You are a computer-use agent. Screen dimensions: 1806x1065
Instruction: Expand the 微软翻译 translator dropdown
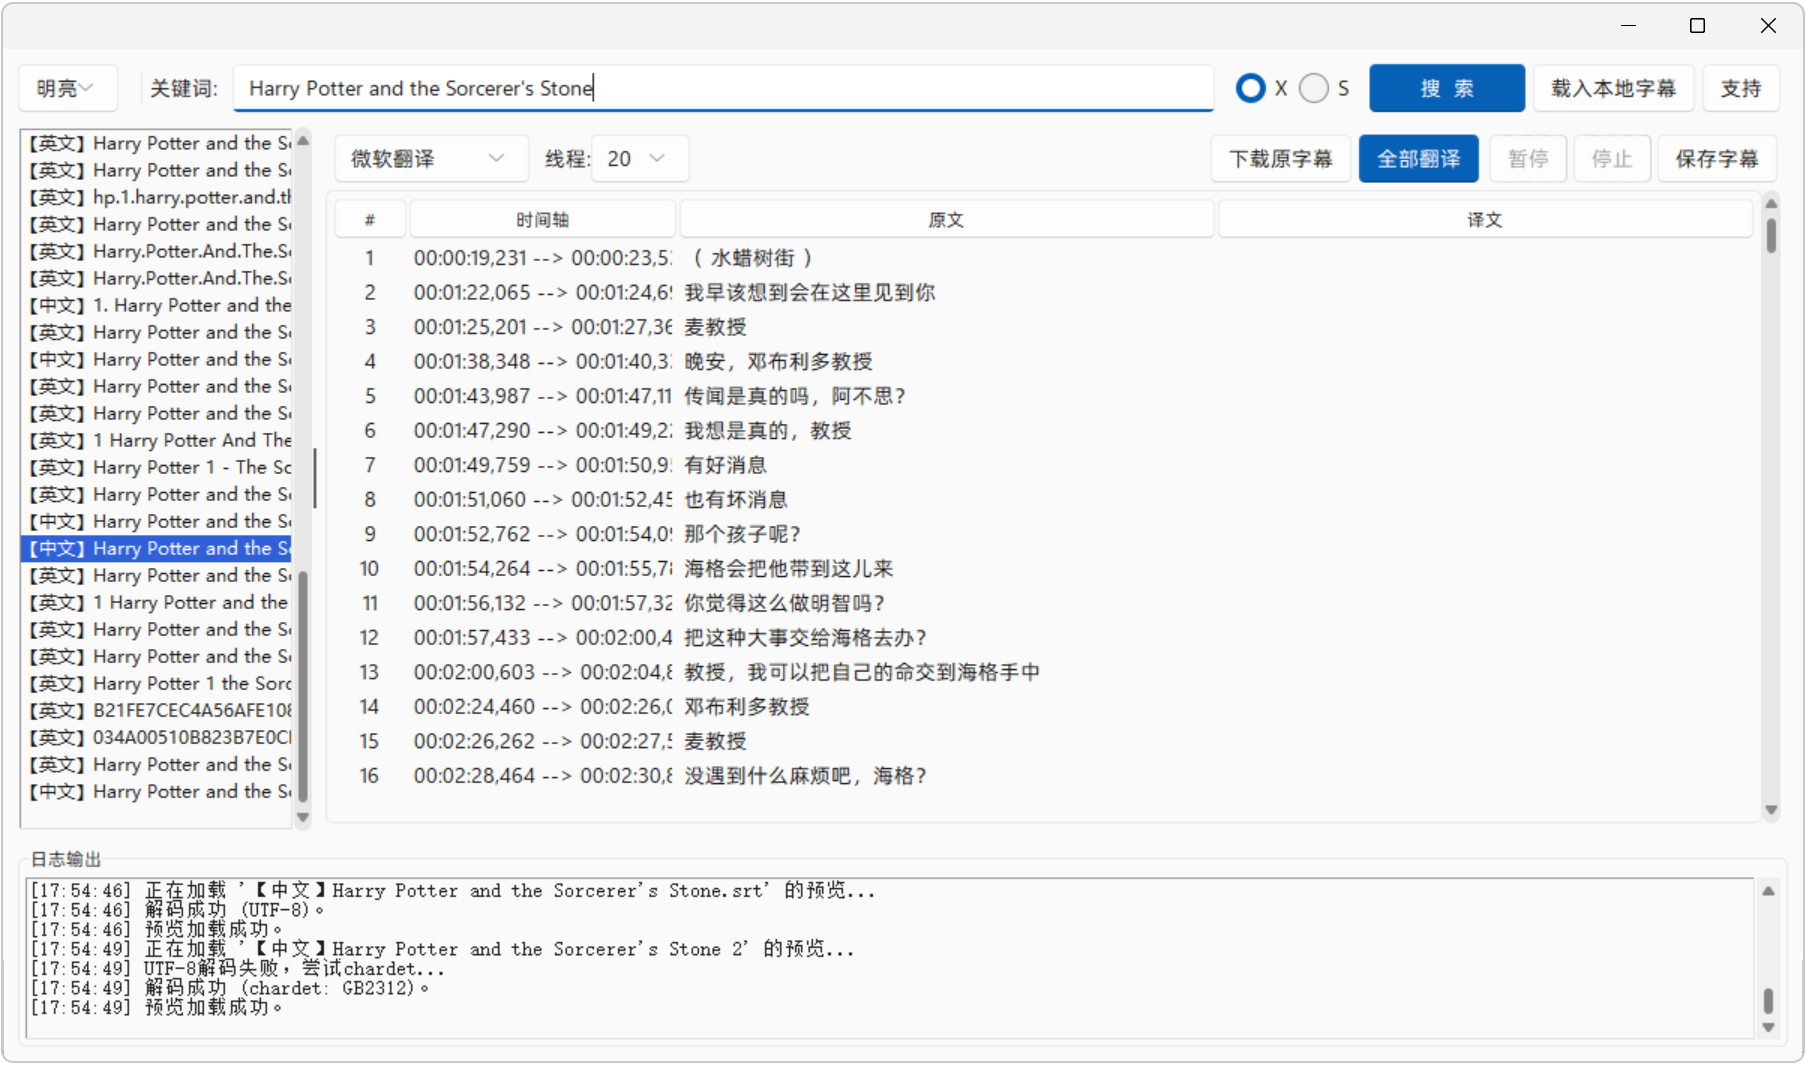tap(429, 159)
